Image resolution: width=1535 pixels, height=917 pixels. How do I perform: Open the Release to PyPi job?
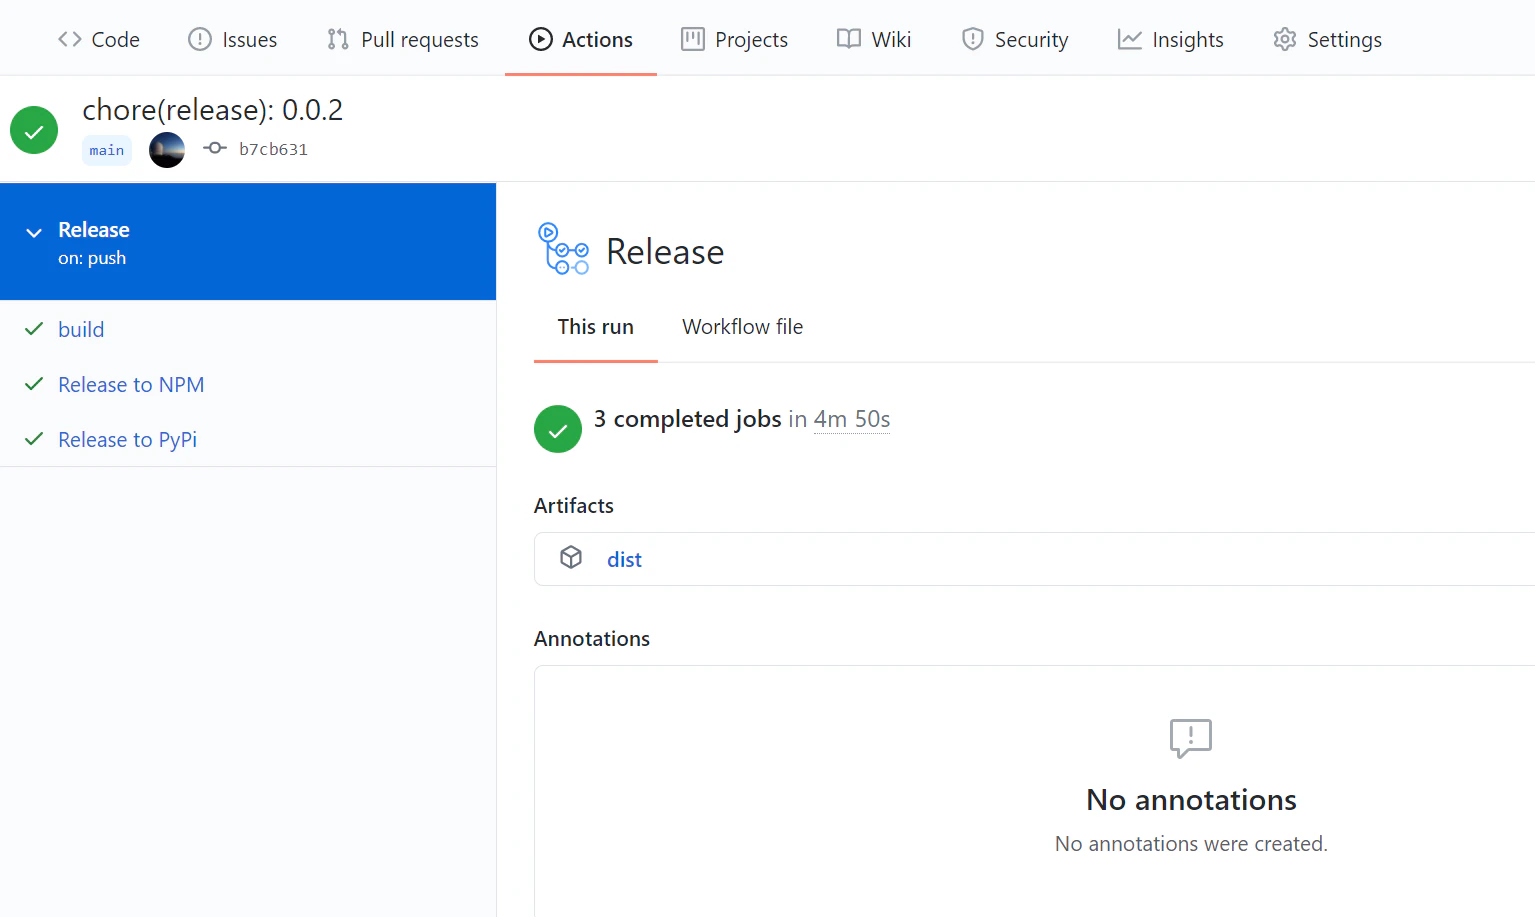point(127,439)
